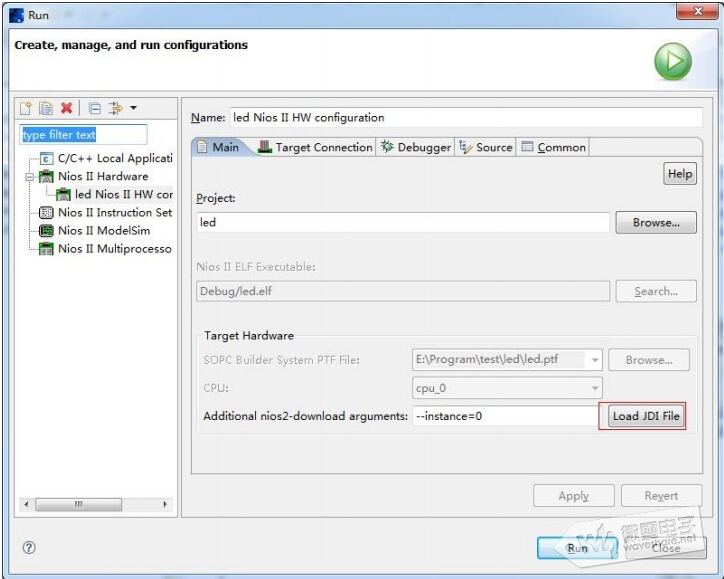Image resolution: width=724 pixels, height=579 pixels.
Task: Open the filter dropdown arrow in toolbar
Action: coord(134,108)
